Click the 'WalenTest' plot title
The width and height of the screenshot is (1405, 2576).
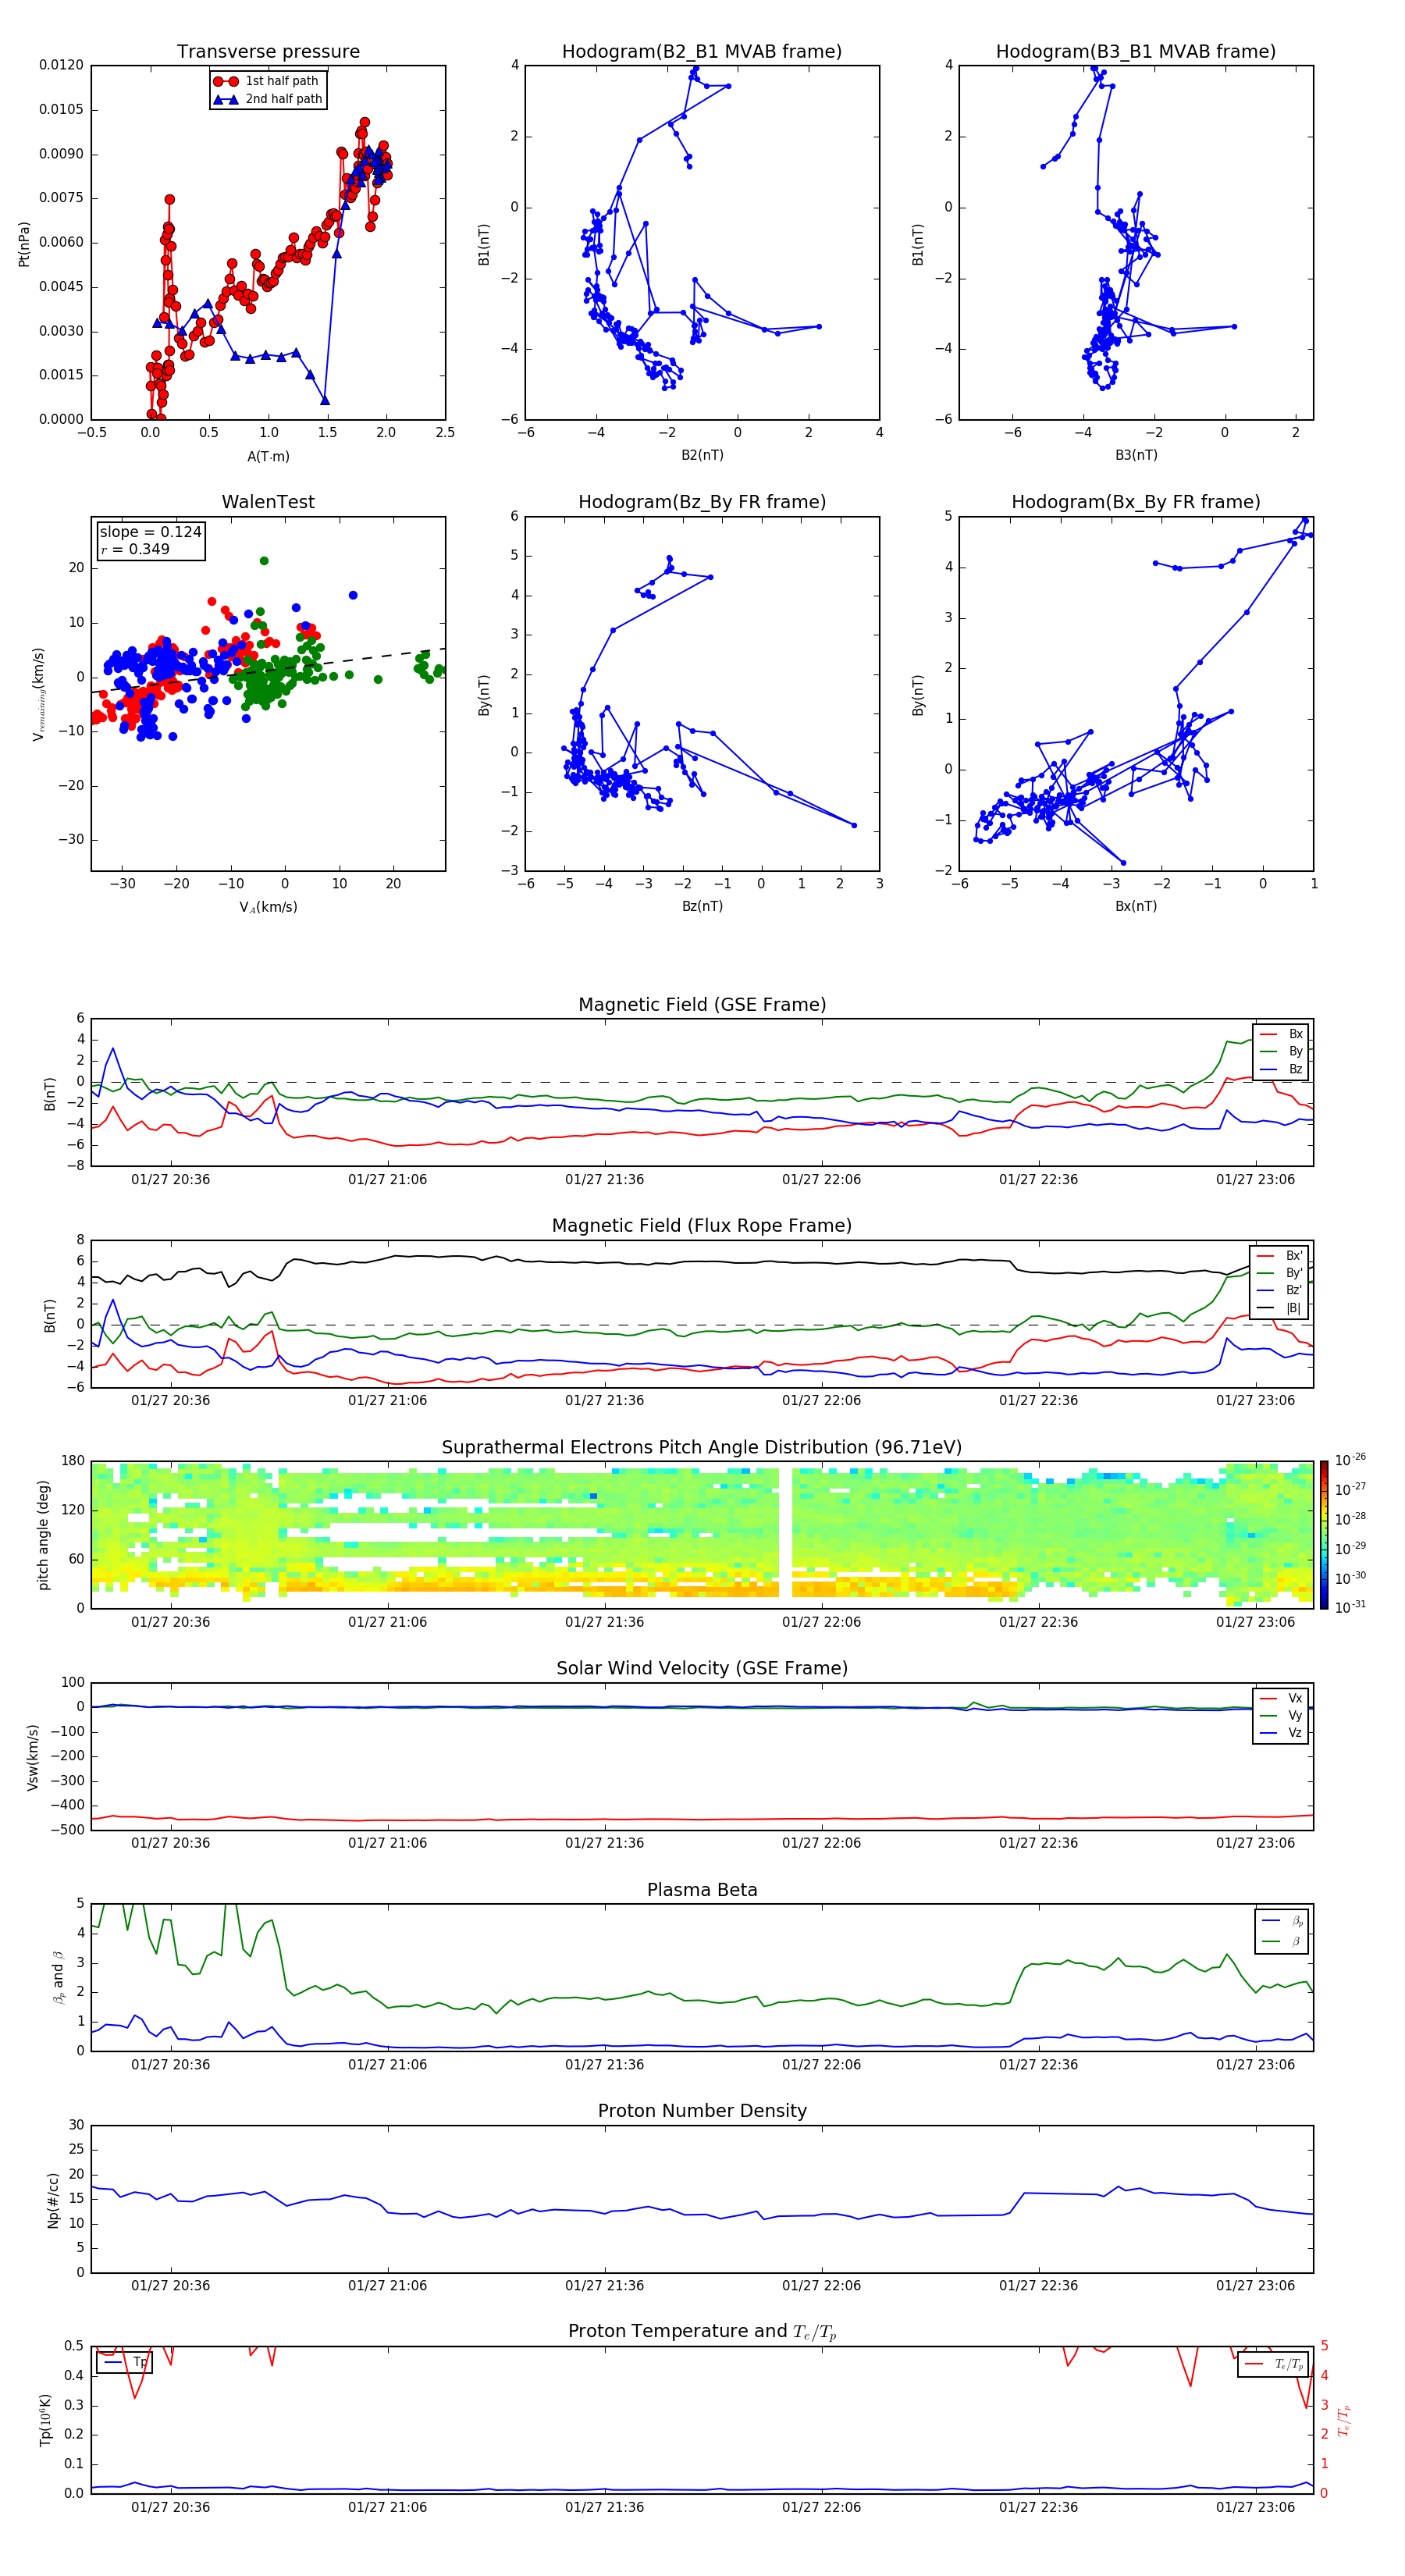click(x=268, y=502)
